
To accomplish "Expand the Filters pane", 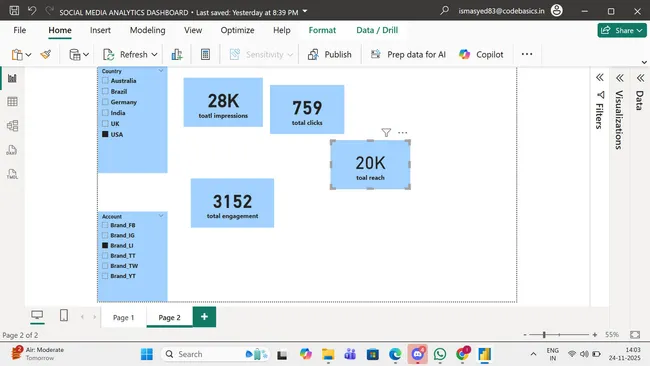I will 599,78.
